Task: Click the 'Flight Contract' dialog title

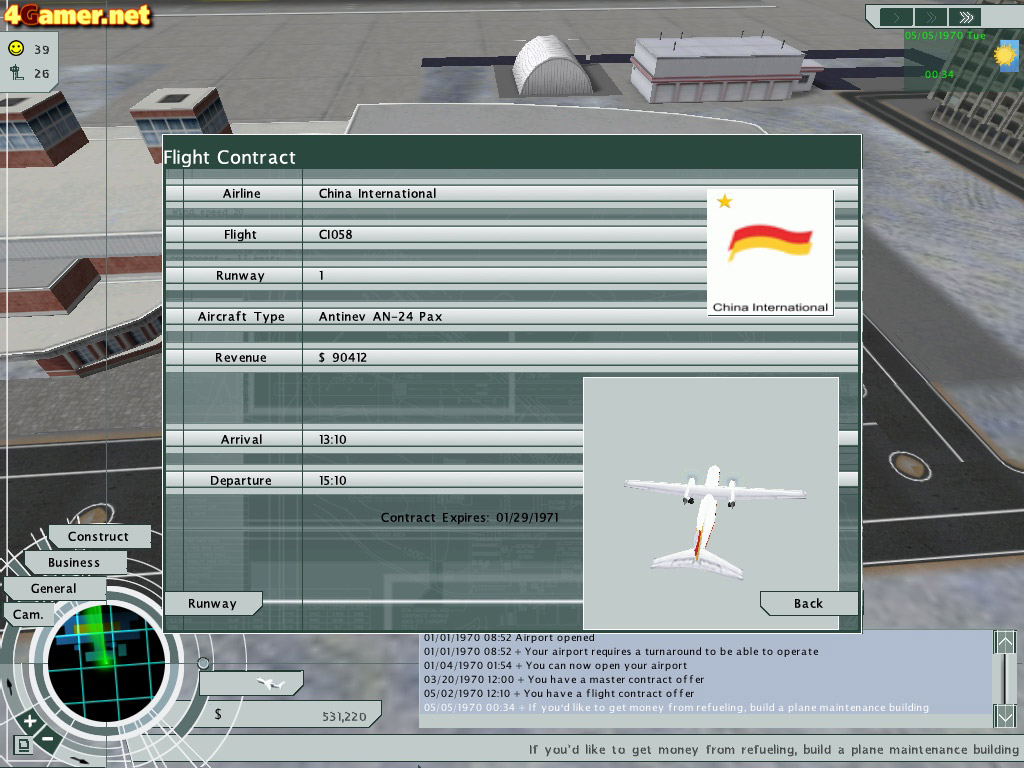Action: tap(230, 157)
